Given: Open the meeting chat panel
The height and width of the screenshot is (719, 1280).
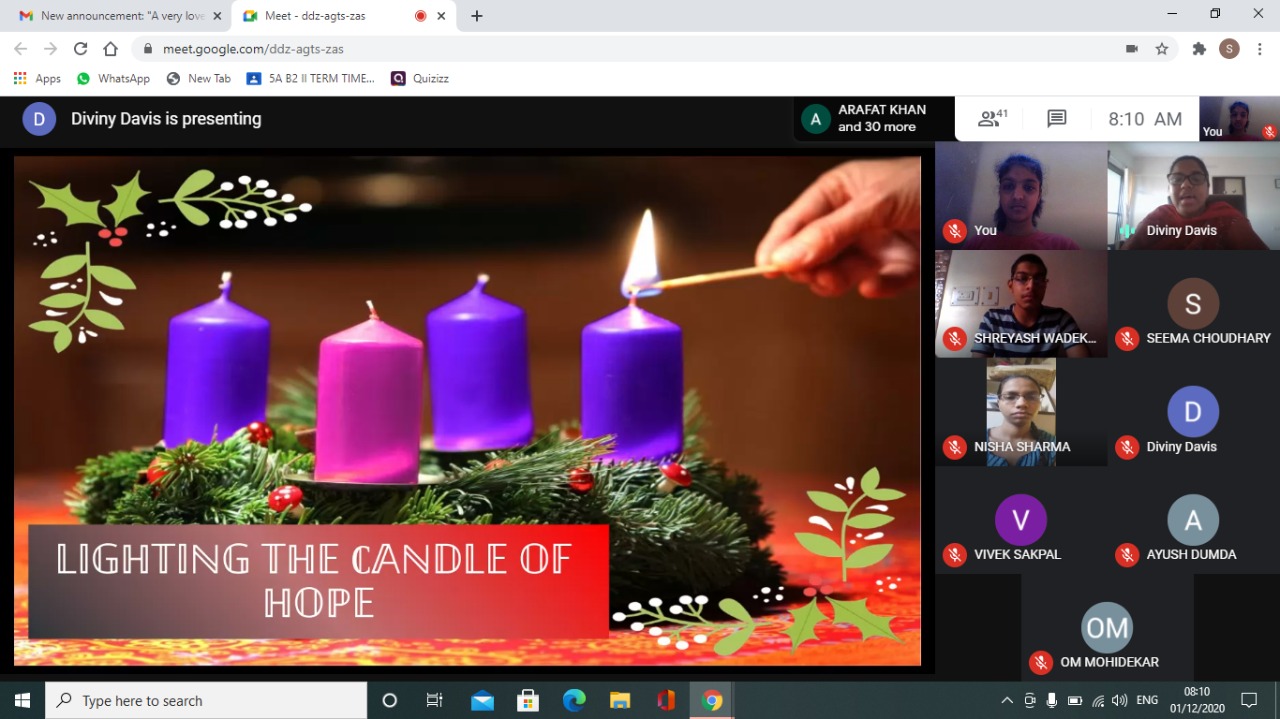Looking at the screenshot, I should (1056, 119).
